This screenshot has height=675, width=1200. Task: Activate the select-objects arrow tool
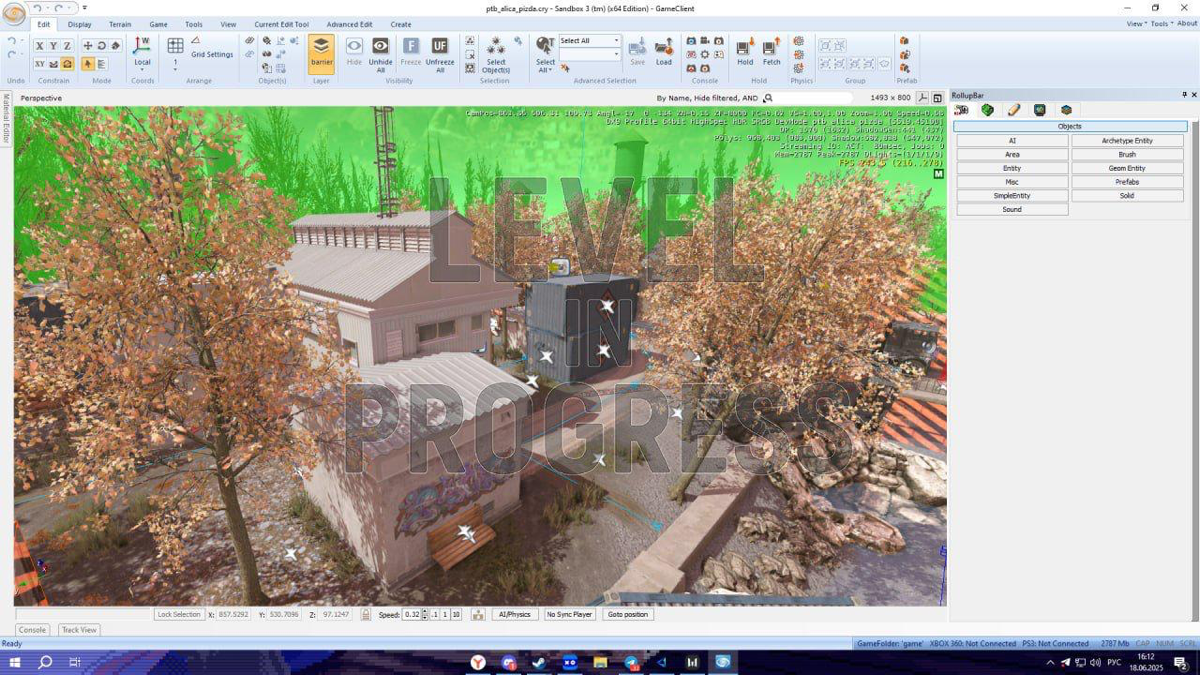click(x=88, y=64)
